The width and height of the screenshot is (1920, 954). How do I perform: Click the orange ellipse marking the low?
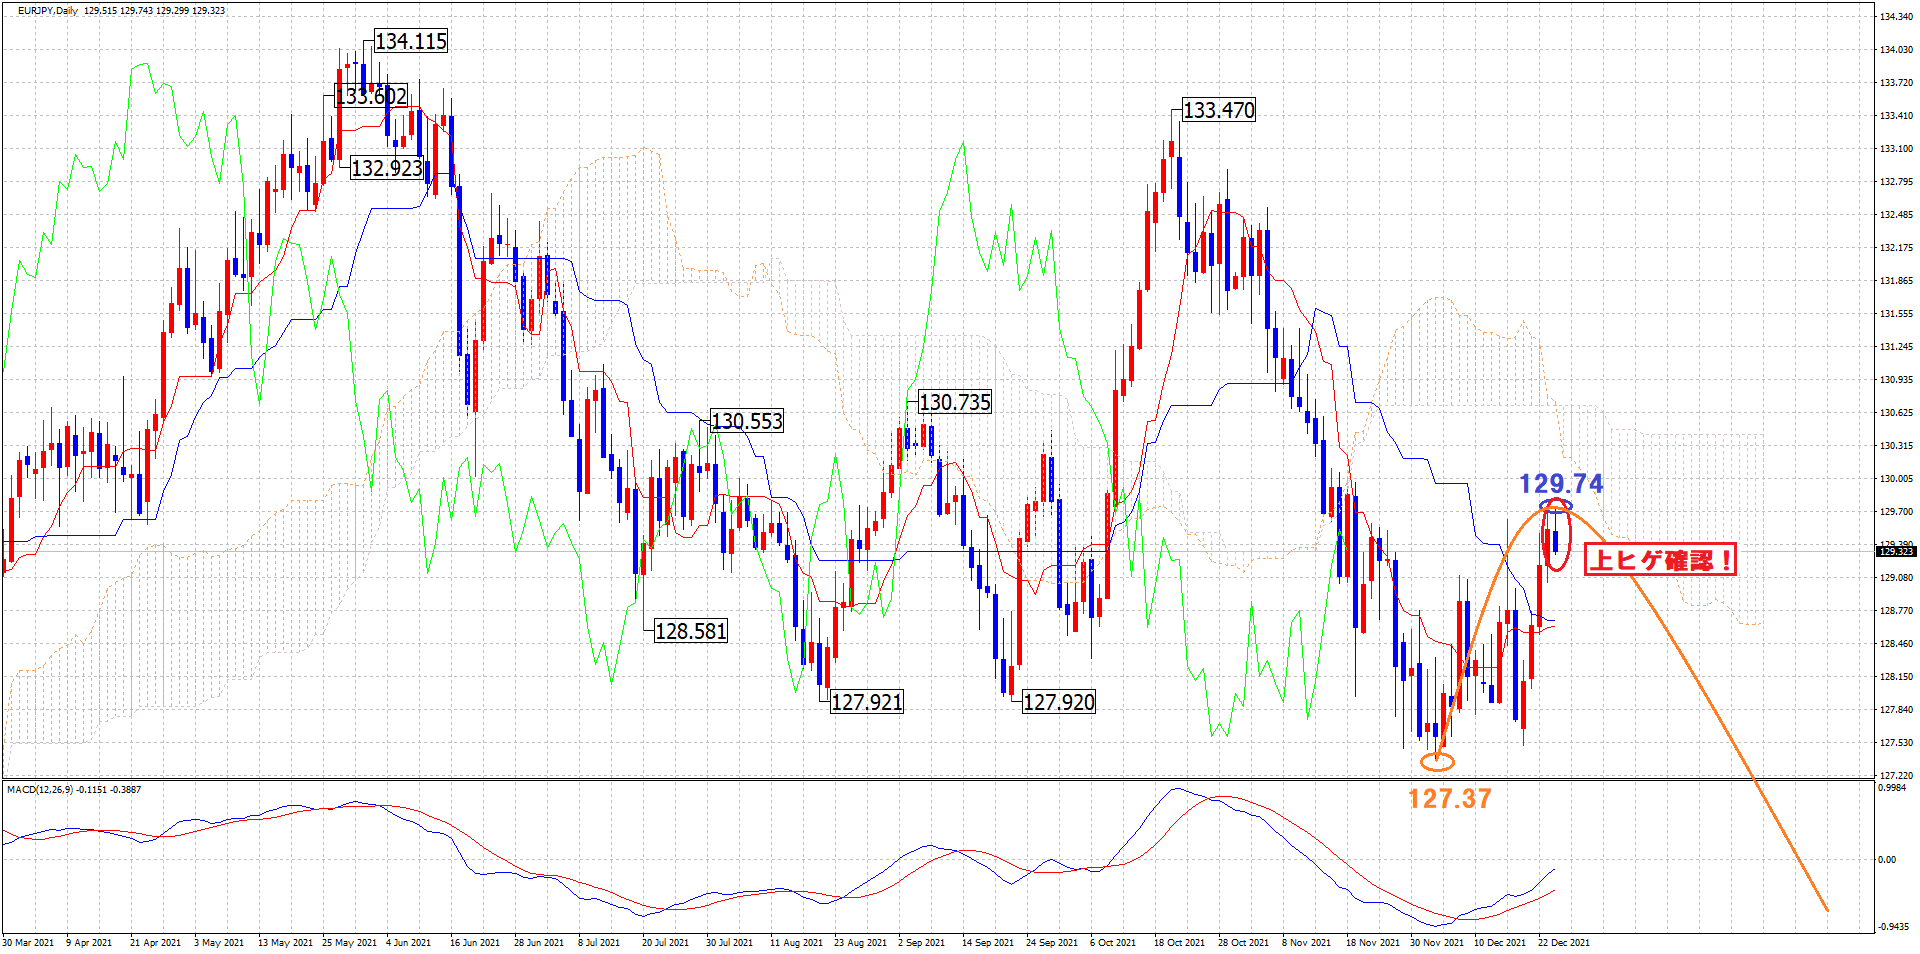pos(1437,761)
